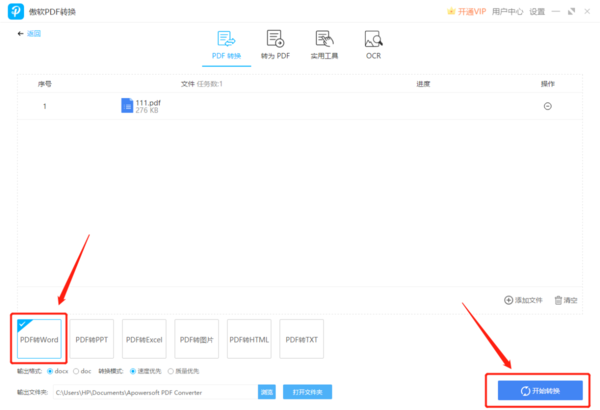Click the app logo in title bar
This screenshot has width=600, height=410.
tap(19, 11)
